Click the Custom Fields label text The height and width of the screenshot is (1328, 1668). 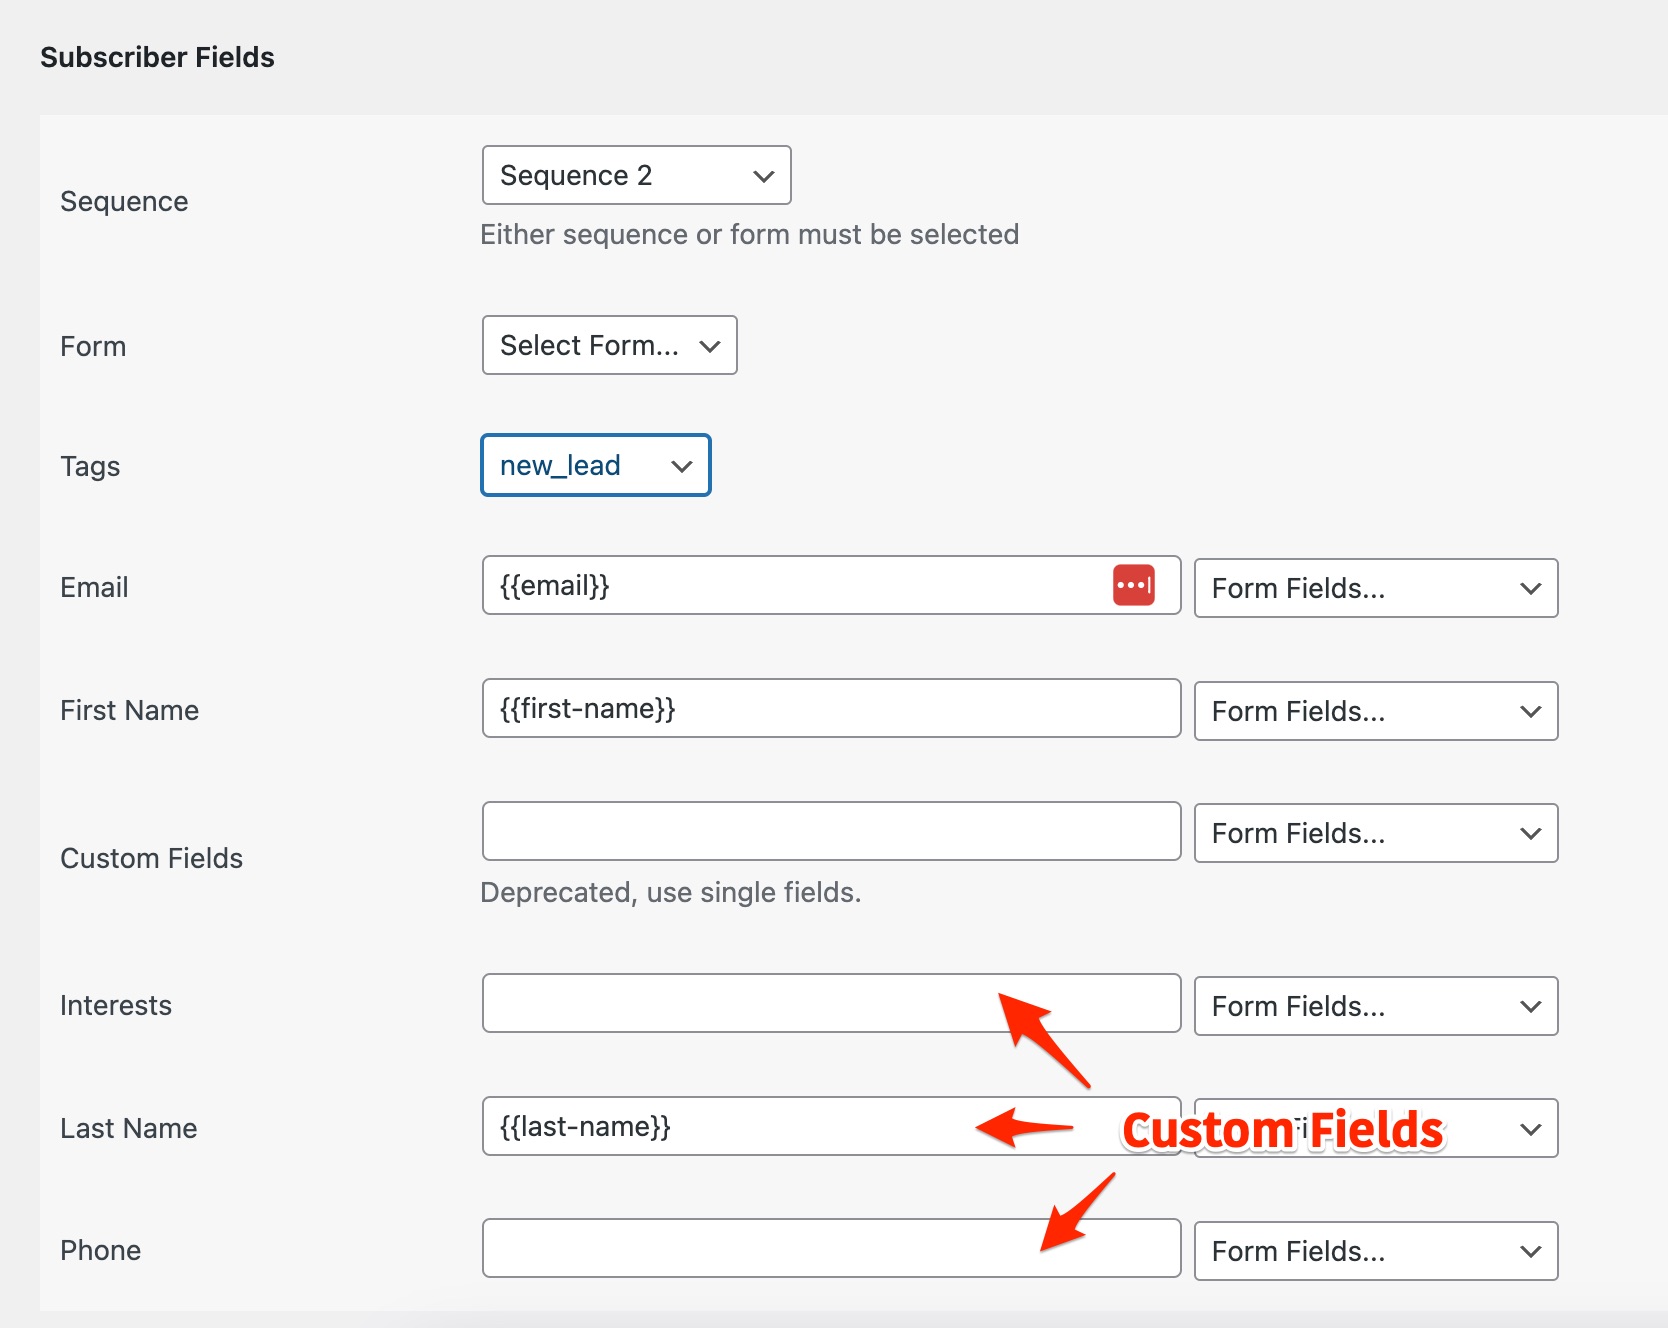[x=151, y=858]
